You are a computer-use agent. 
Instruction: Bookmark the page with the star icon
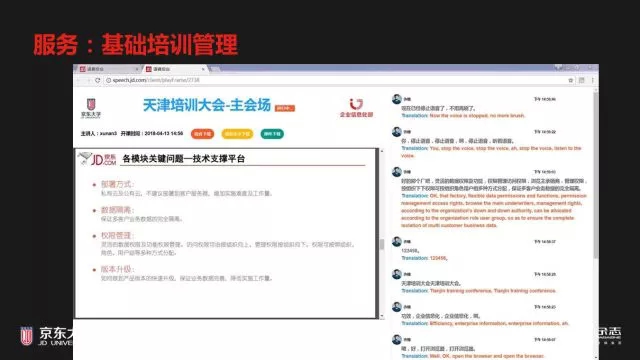[x=571, y=80]
